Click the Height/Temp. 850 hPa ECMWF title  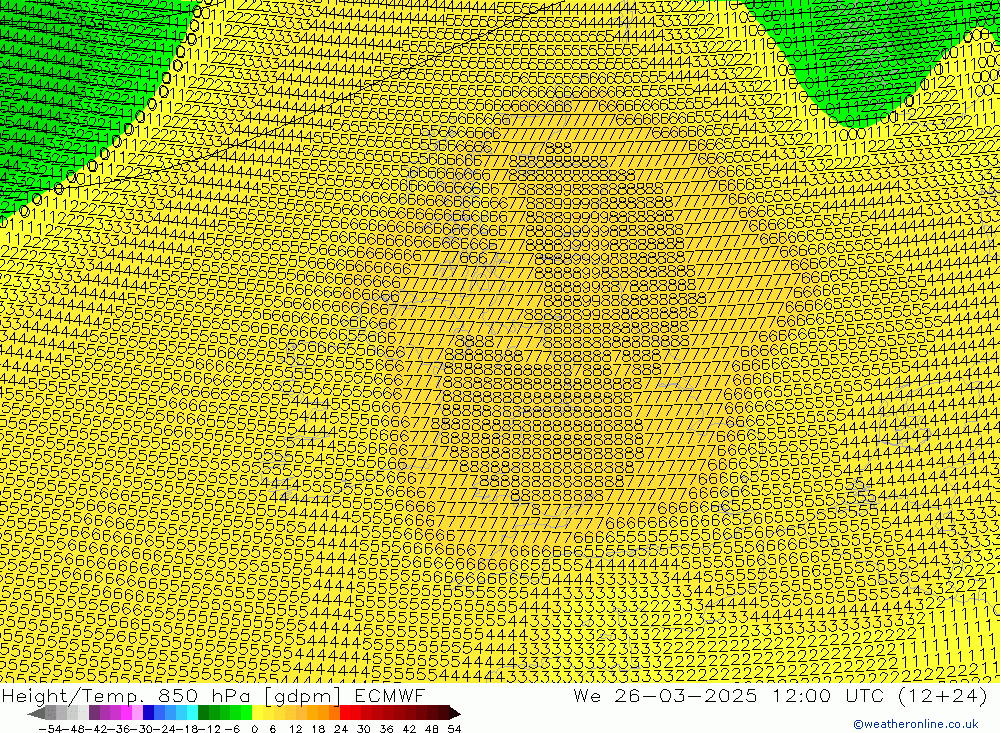(213, 695)
